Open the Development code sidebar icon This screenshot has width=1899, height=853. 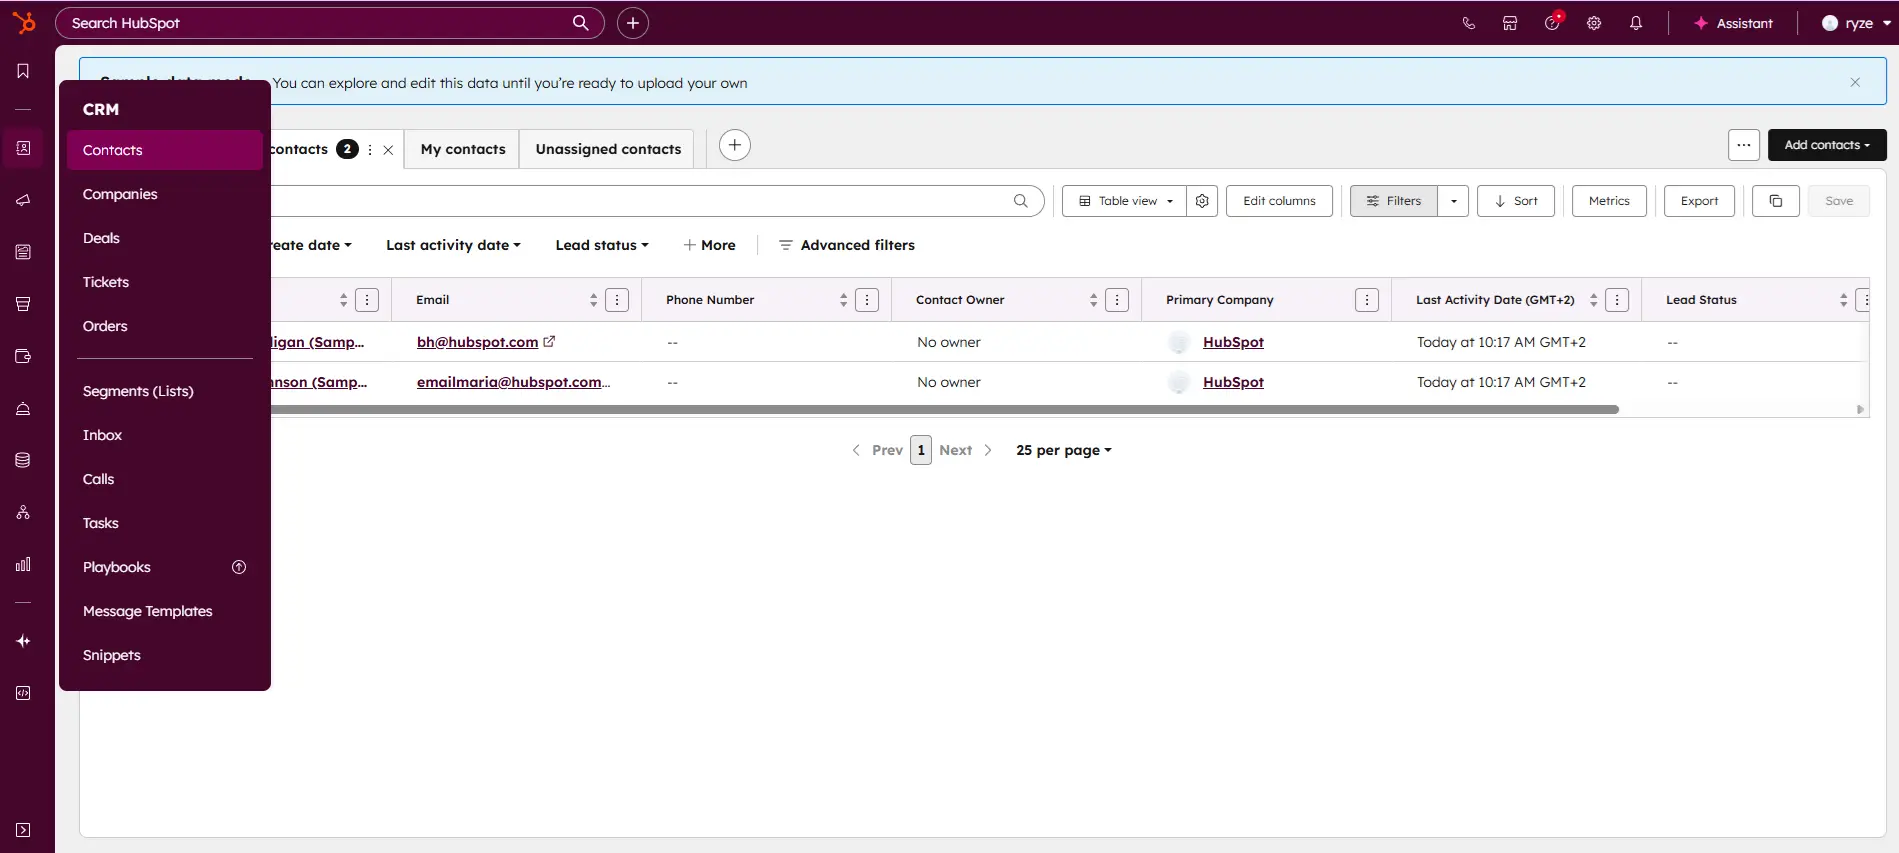click(x=23, y=693)
